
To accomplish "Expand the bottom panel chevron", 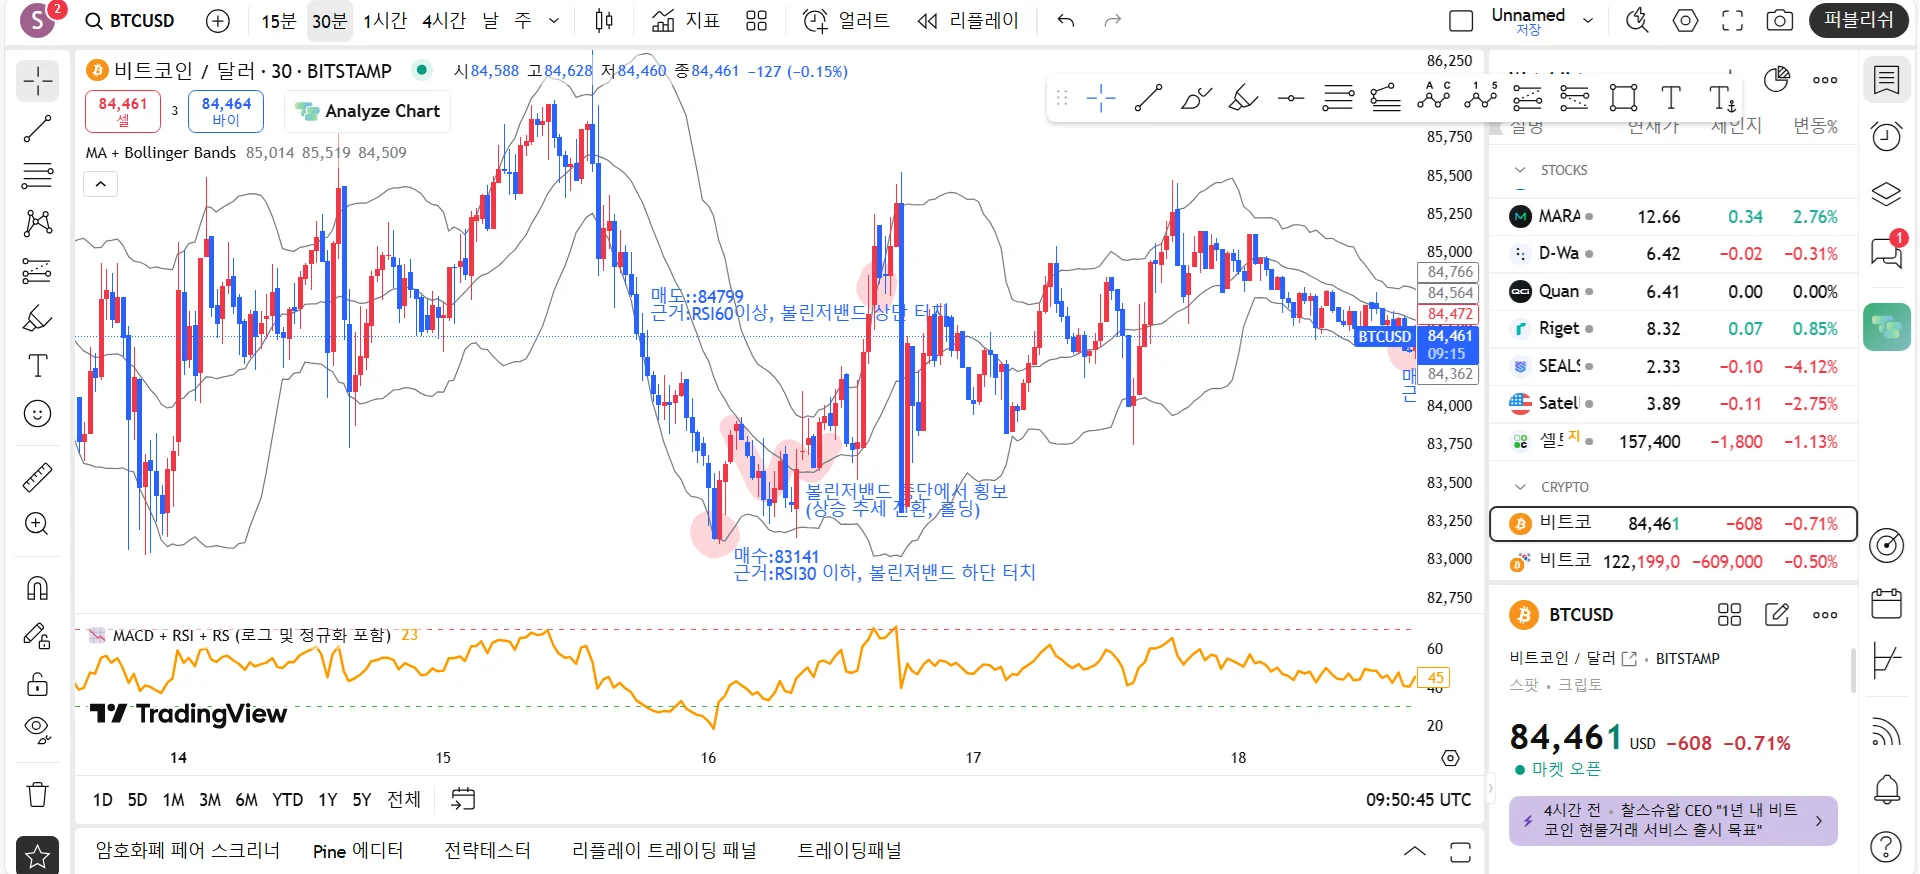I will coord(1415,852).
